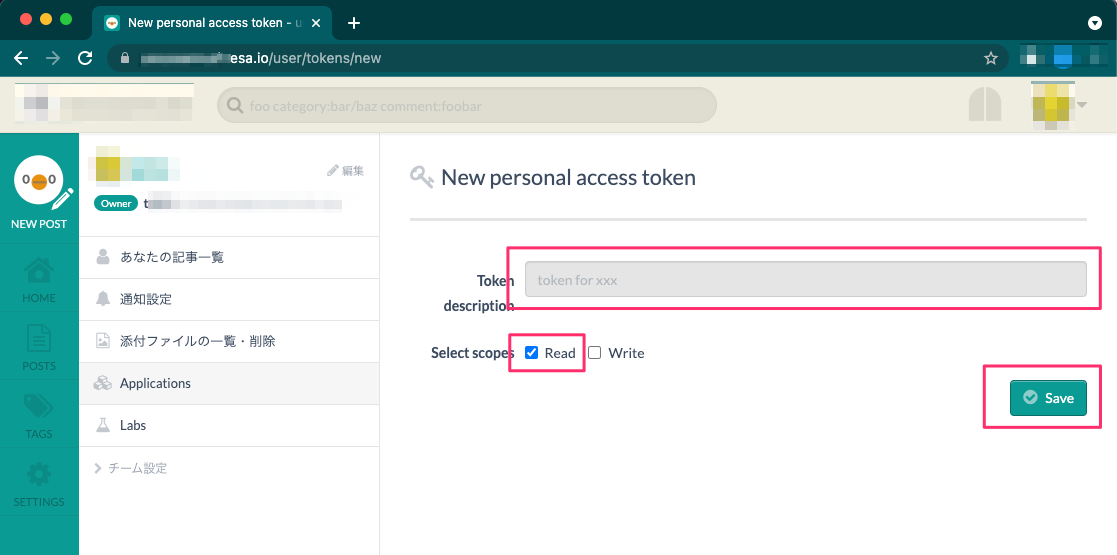Open the Chrome tab search dropdown arrow
The image size is (1117, 555).
click(x=1094, y=23)
